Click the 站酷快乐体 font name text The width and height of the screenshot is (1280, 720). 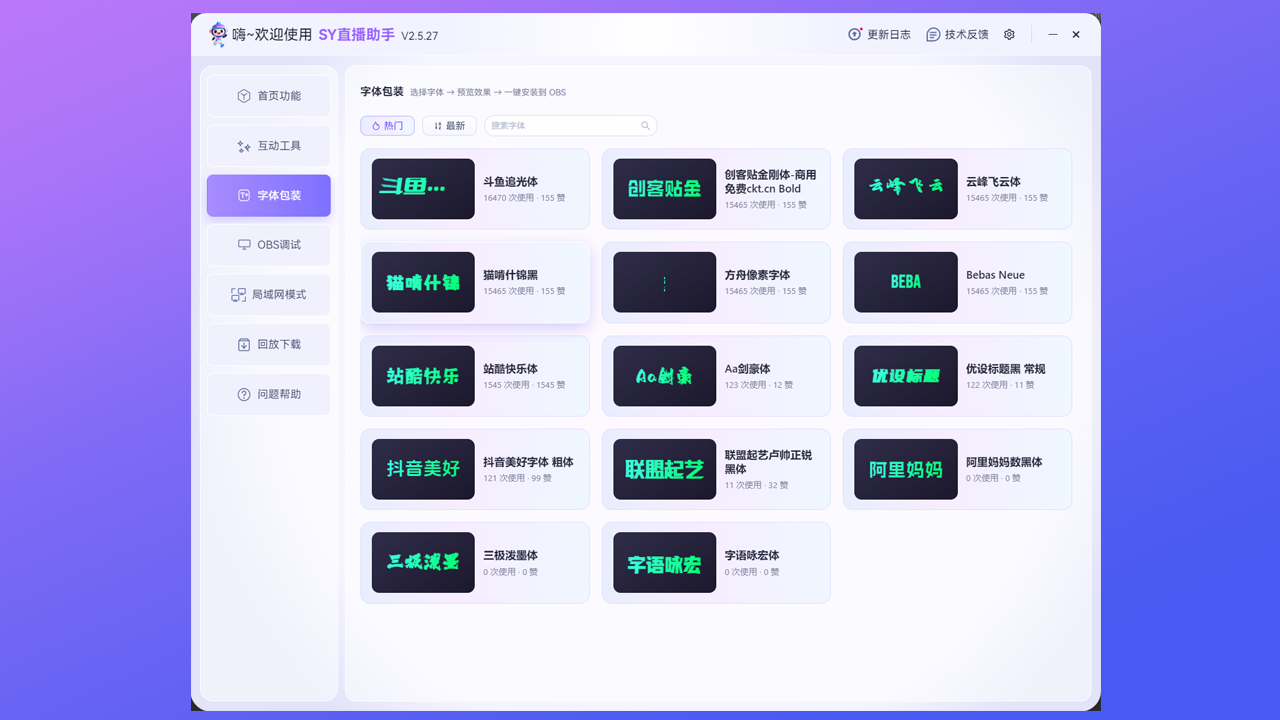(x=510, y=369)
